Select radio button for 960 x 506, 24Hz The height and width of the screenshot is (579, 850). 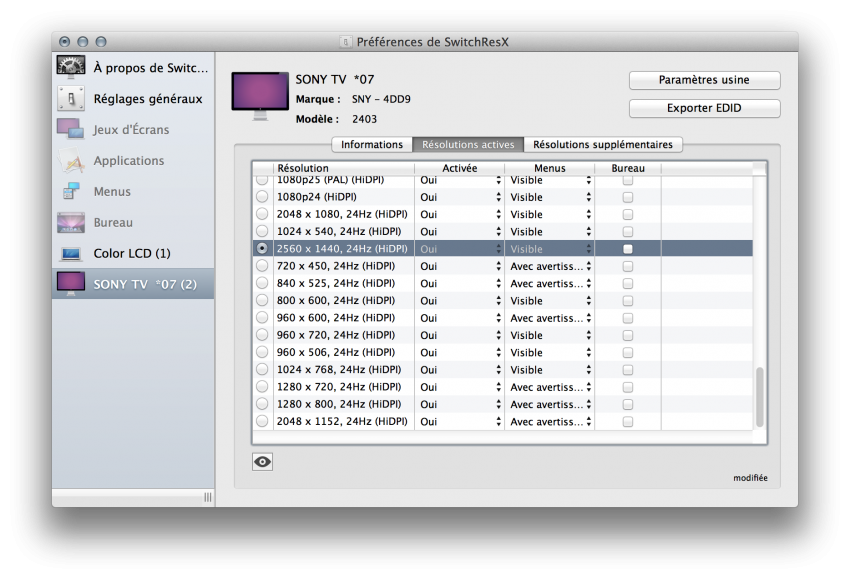click(262, 352)
